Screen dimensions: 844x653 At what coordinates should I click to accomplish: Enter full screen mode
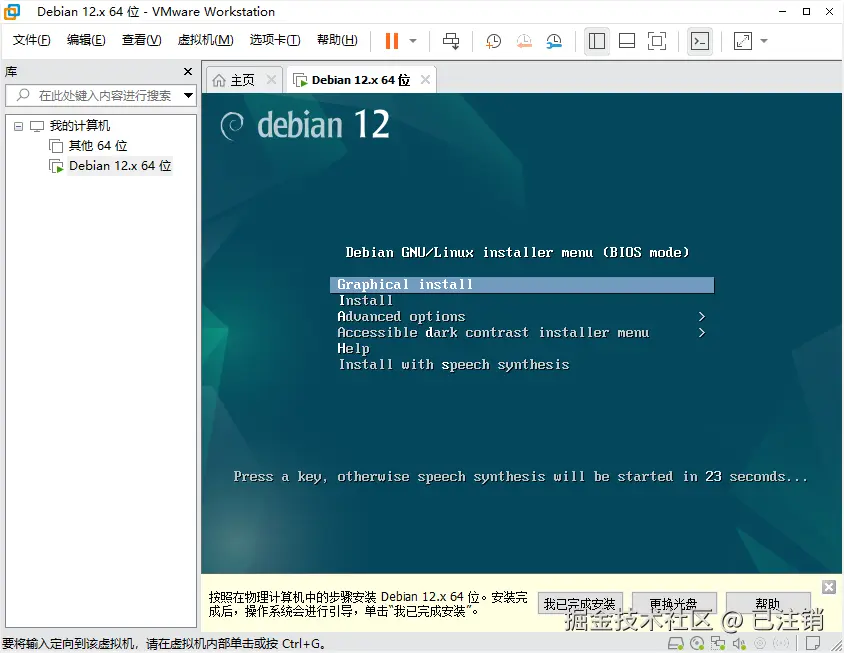(657, 41)
